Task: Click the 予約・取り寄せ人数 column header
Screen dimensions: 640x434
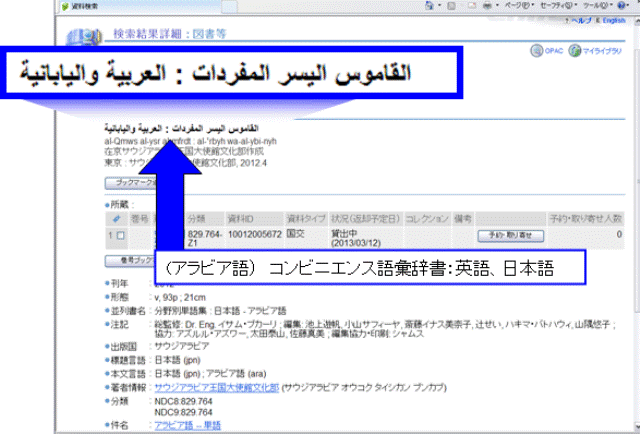Action: pyautogui.click(x=585, y=219)
